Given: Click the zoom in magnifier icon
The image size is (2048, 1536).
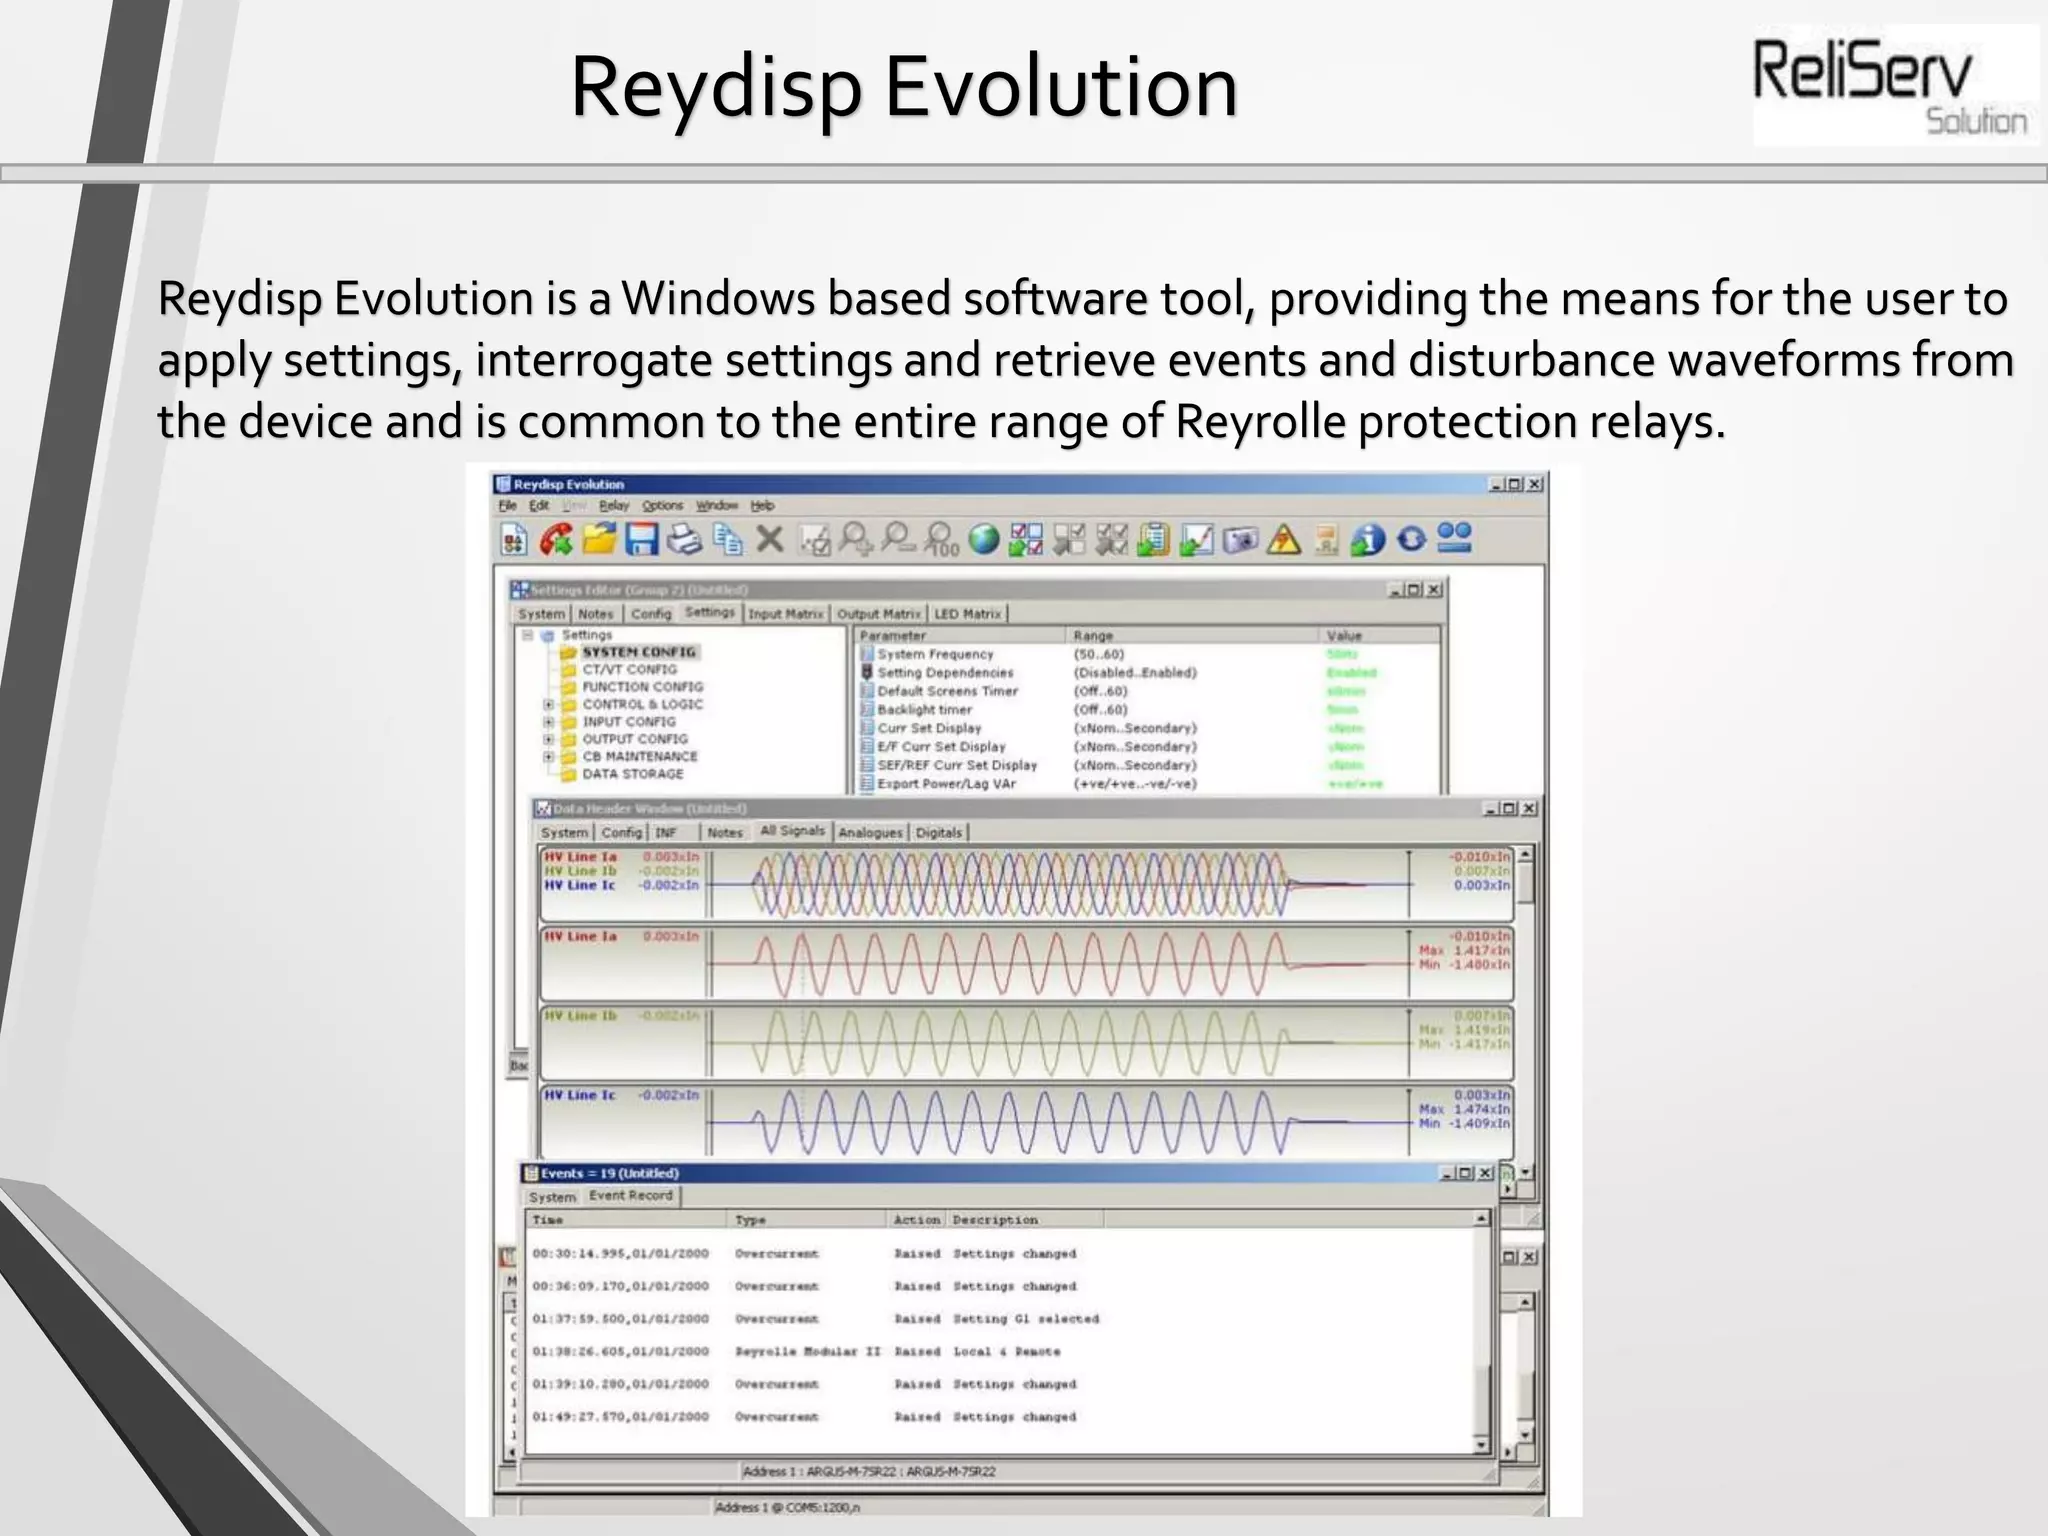Looking at the screenshot, I should coord(855,540).
